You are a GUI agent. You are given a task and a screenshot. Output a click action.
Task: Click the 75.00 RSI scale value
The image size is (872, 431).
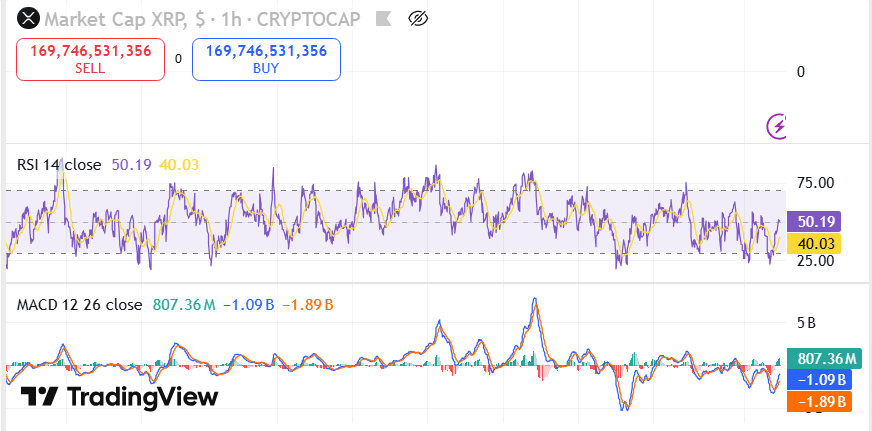coord(816,183)
